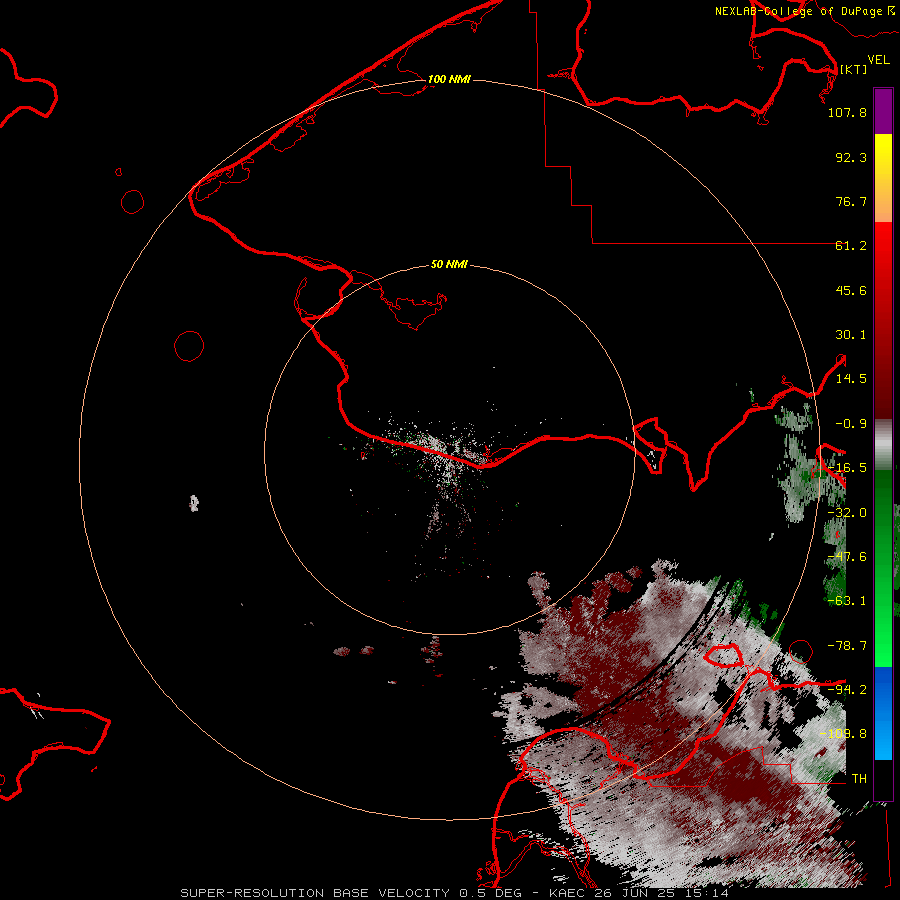Click the -94.2 scale value
This screenshot has height=900, width=900.
point(847,689)
